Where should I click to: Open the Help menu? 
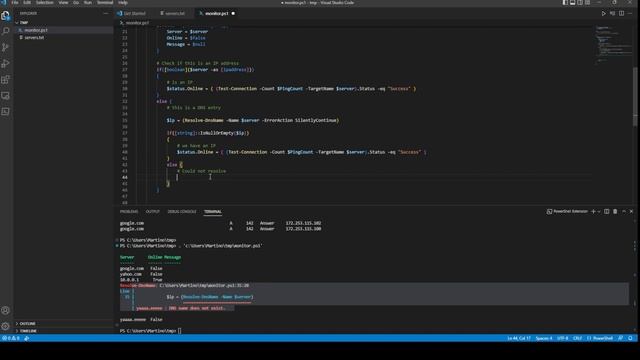click(122, 2)
